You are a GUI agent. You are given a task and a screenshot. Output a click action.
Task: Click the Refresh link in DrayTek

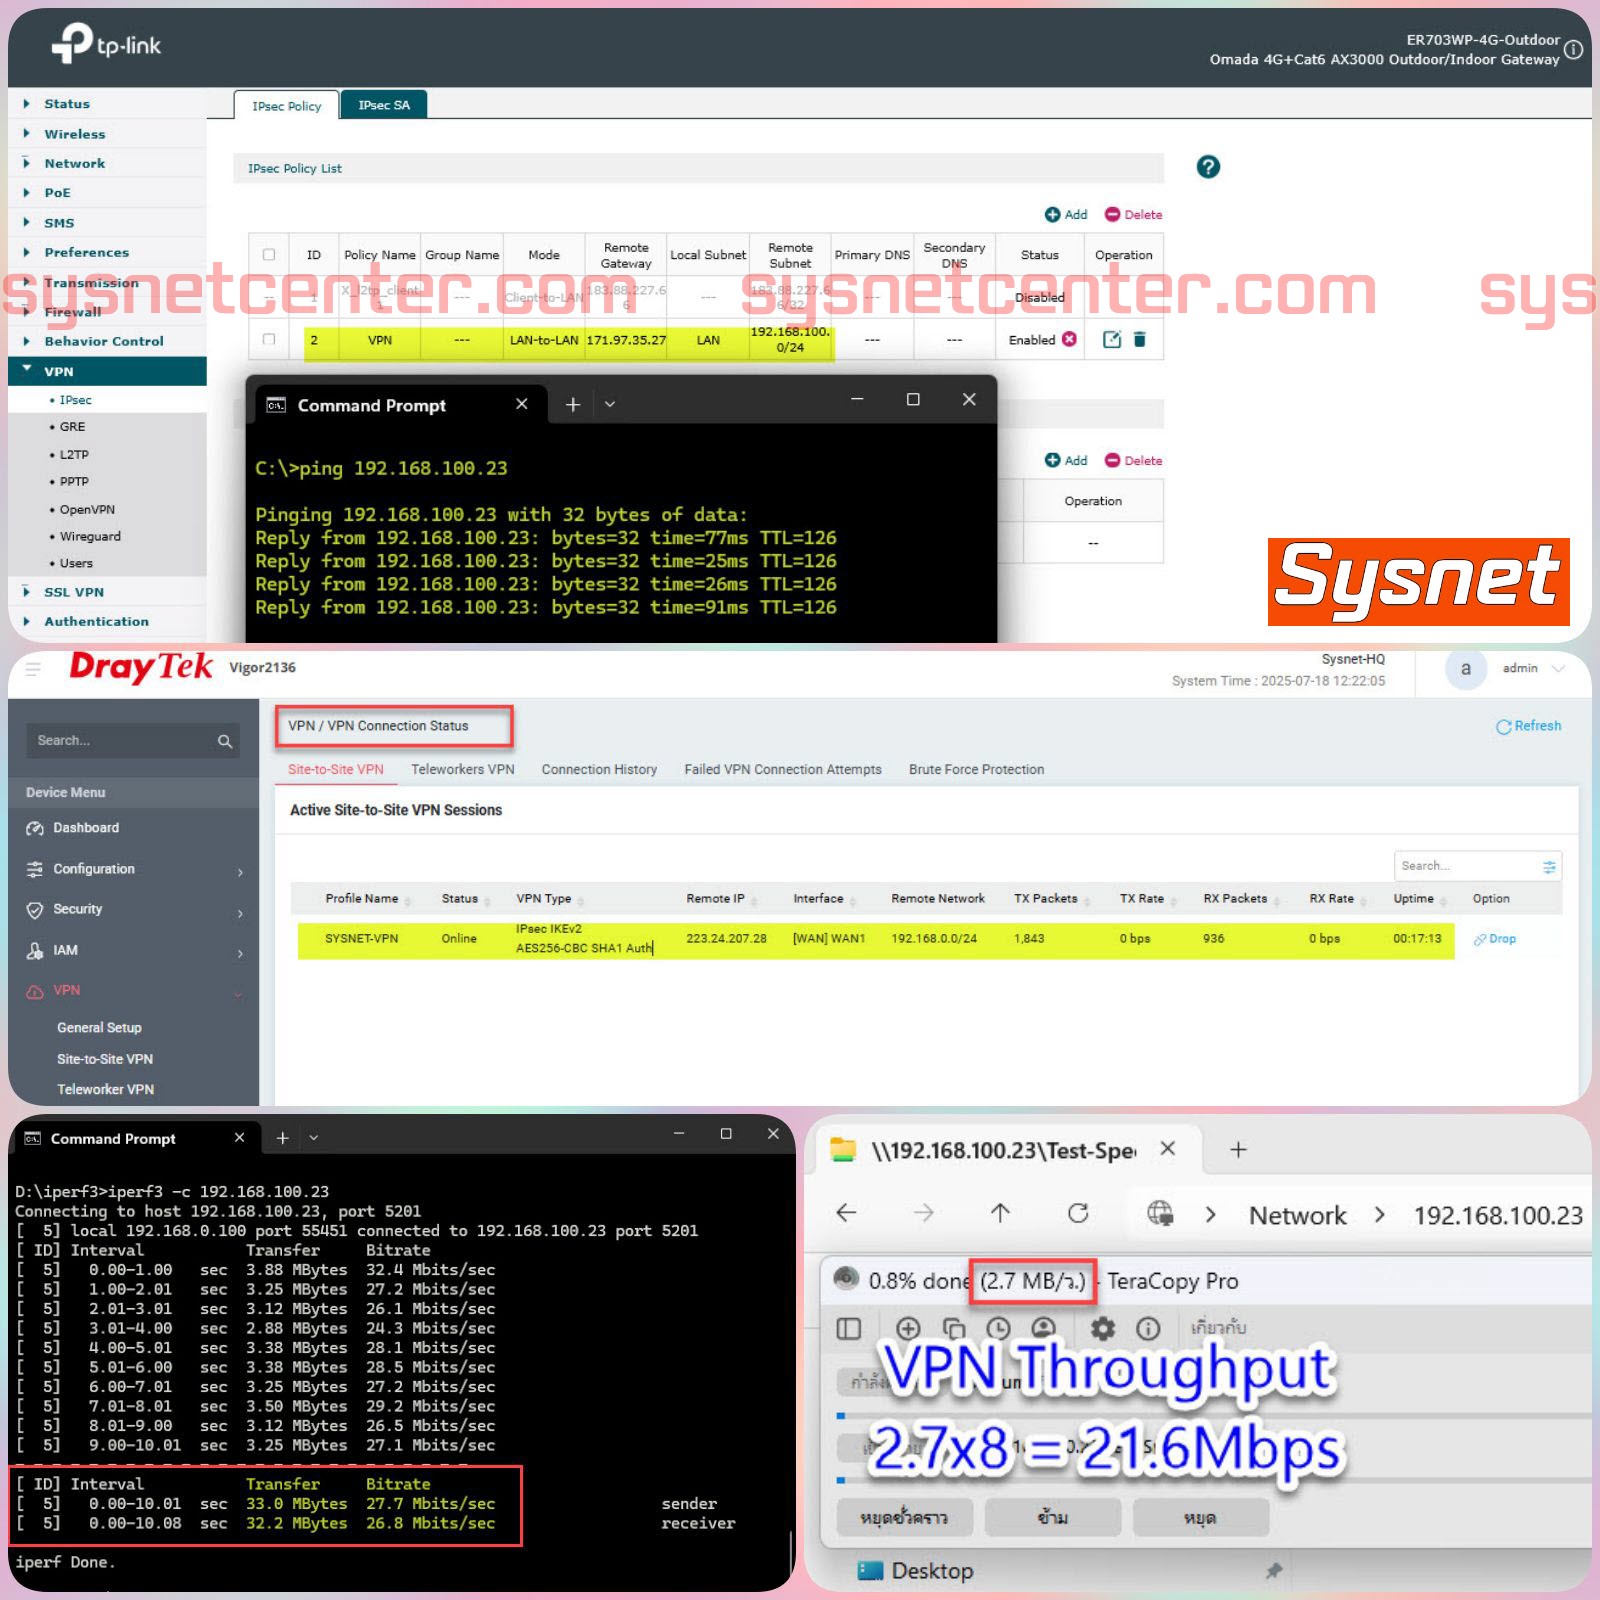click(x=1528, y=726)
